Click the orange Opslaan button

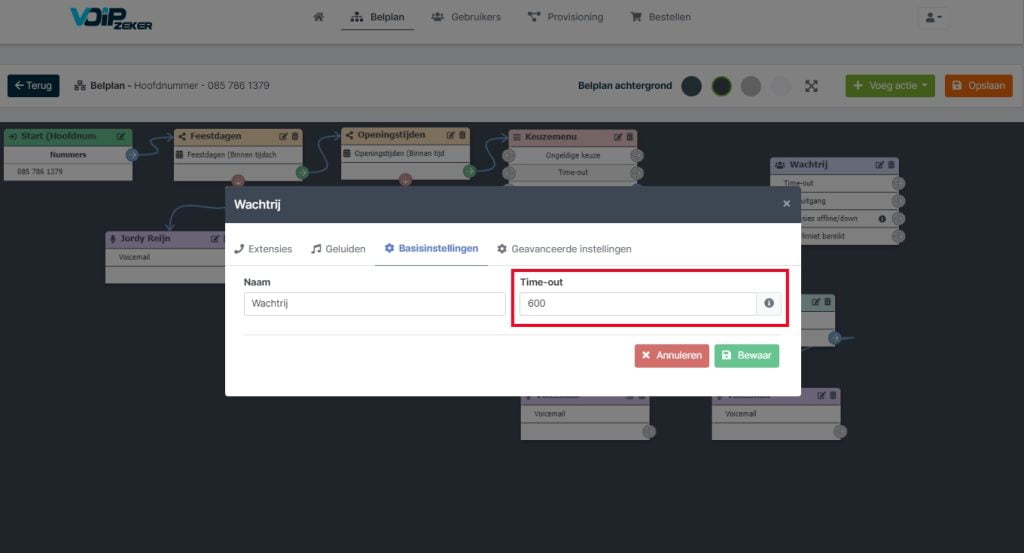point(978,86)
